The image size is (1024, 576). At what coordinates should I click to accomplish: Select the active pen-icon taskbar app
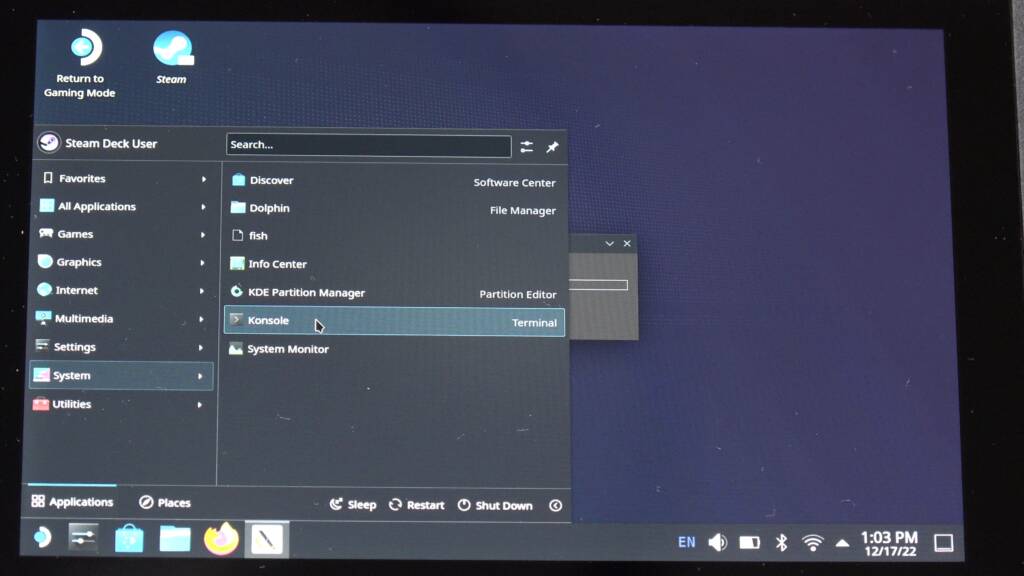click(267, 540)
